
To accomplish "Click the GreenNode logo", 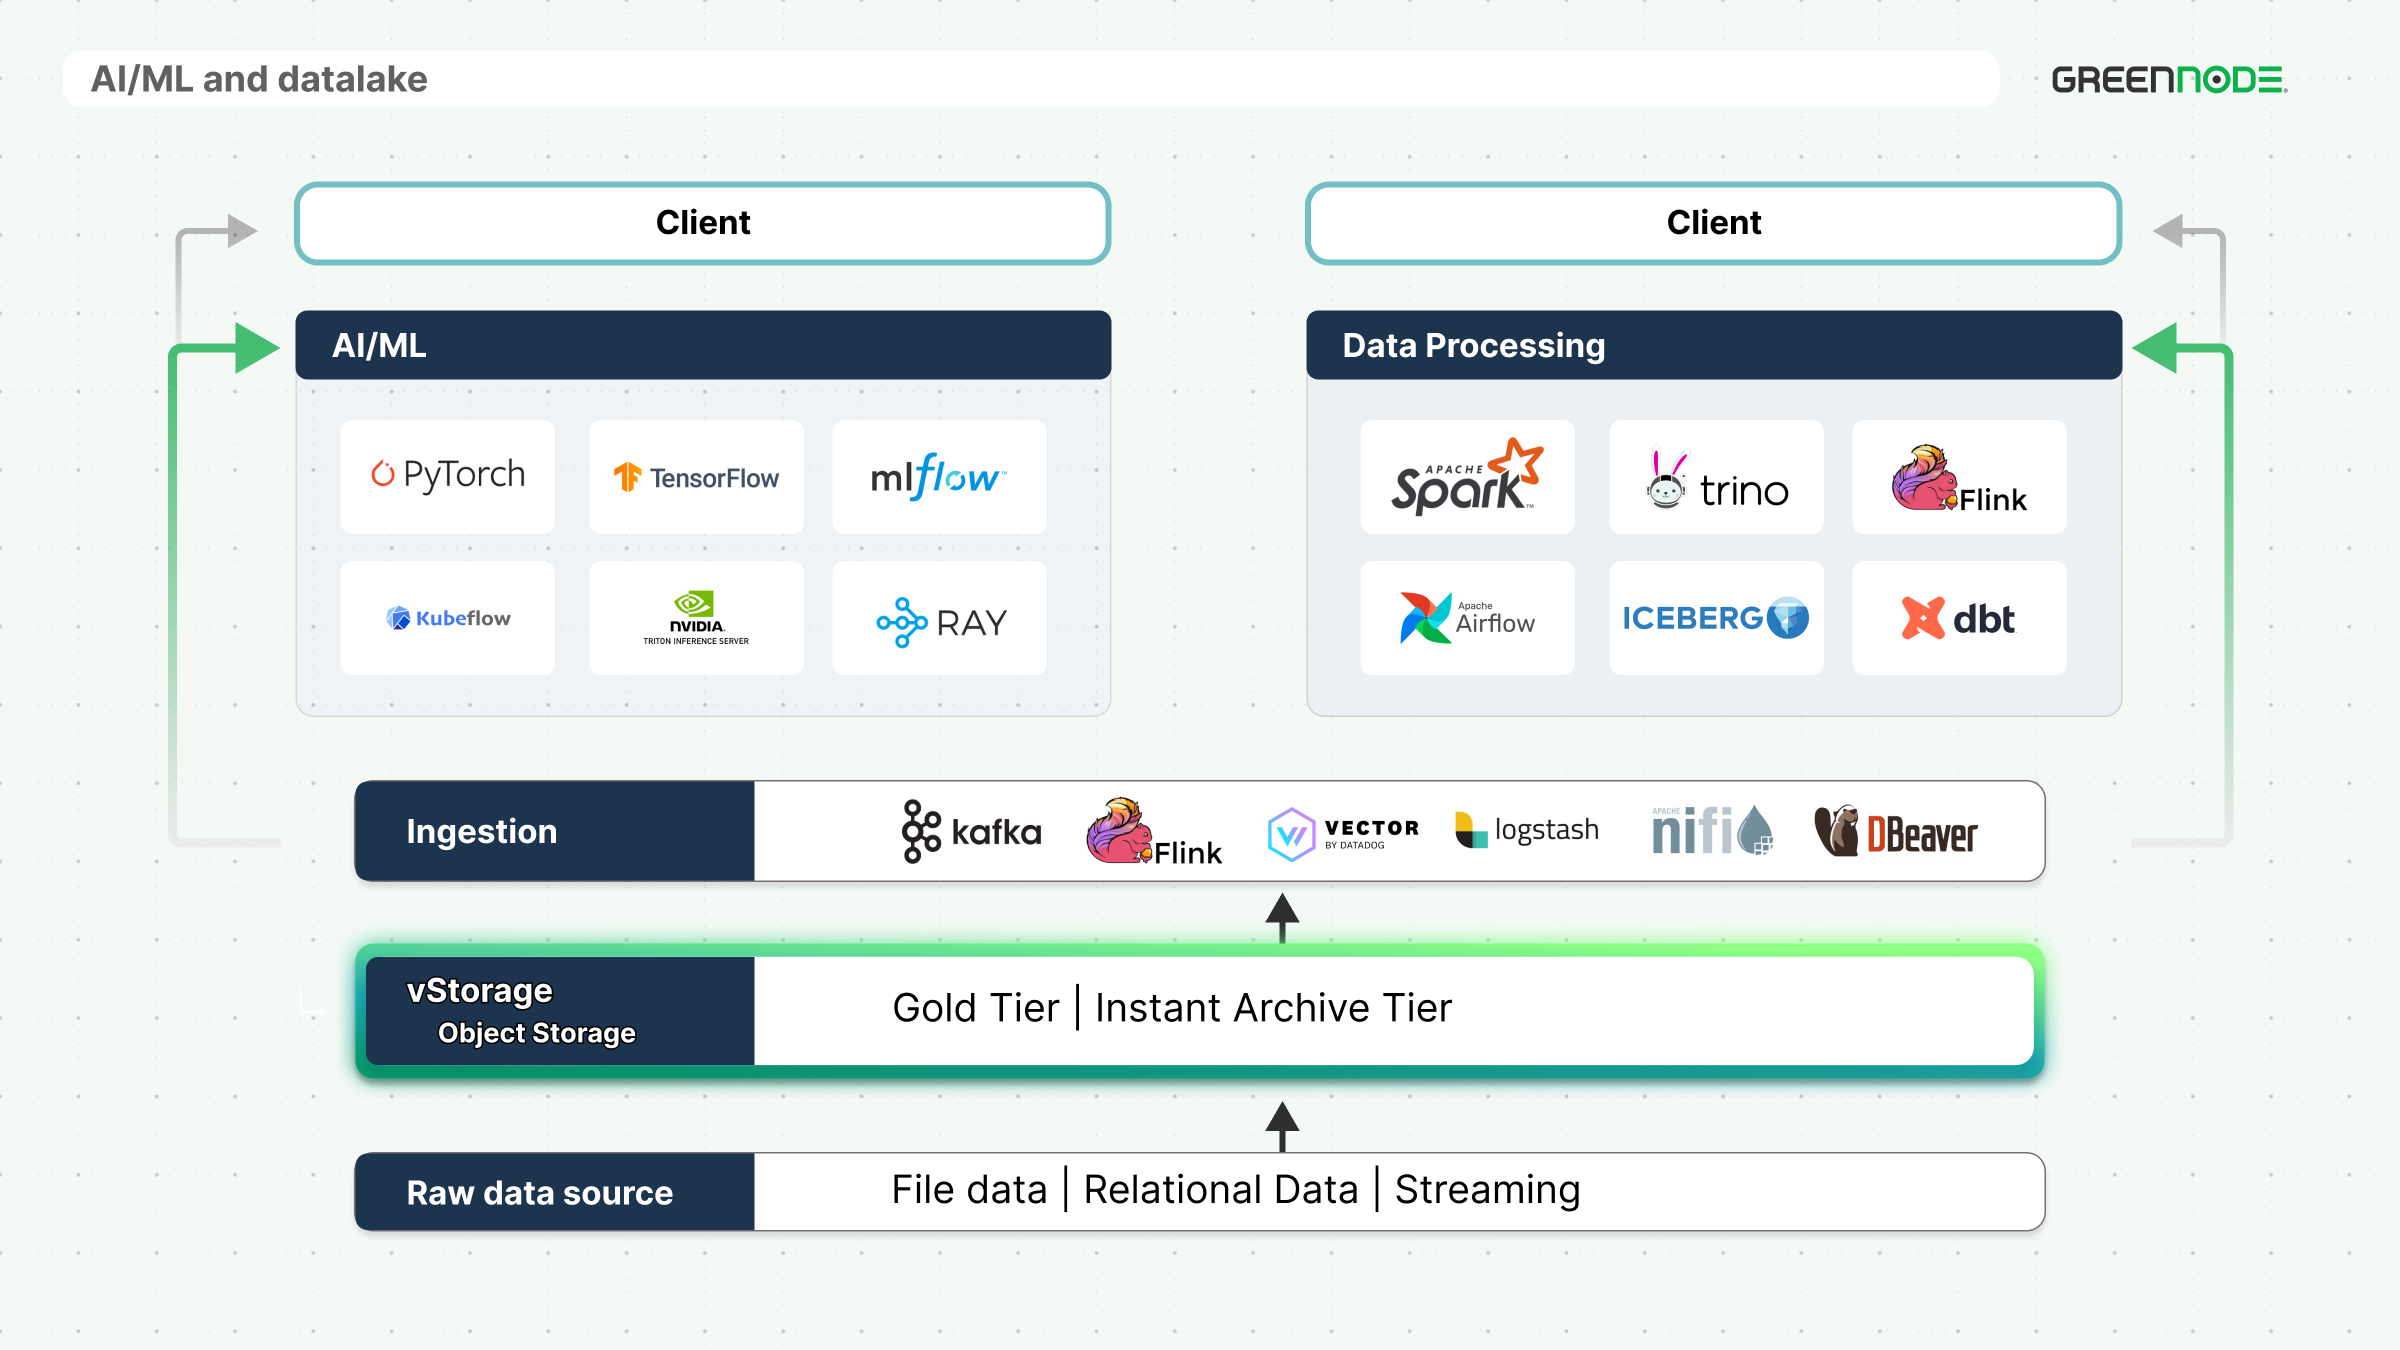I will coord(2169,79).
